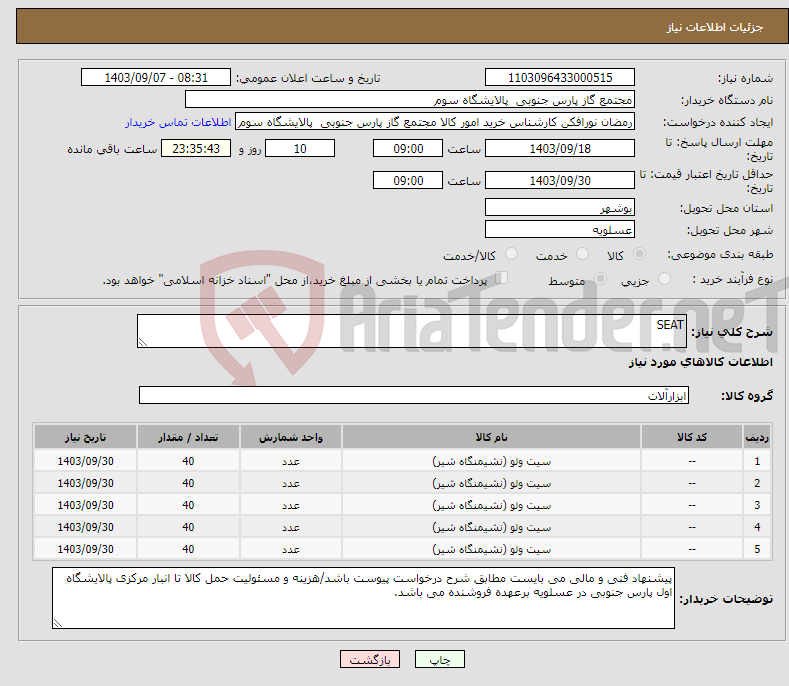This screenshot has width=789, height=686.
Task: Click the price validity date 1403/09/30 field
Action: tap(560, 180)
